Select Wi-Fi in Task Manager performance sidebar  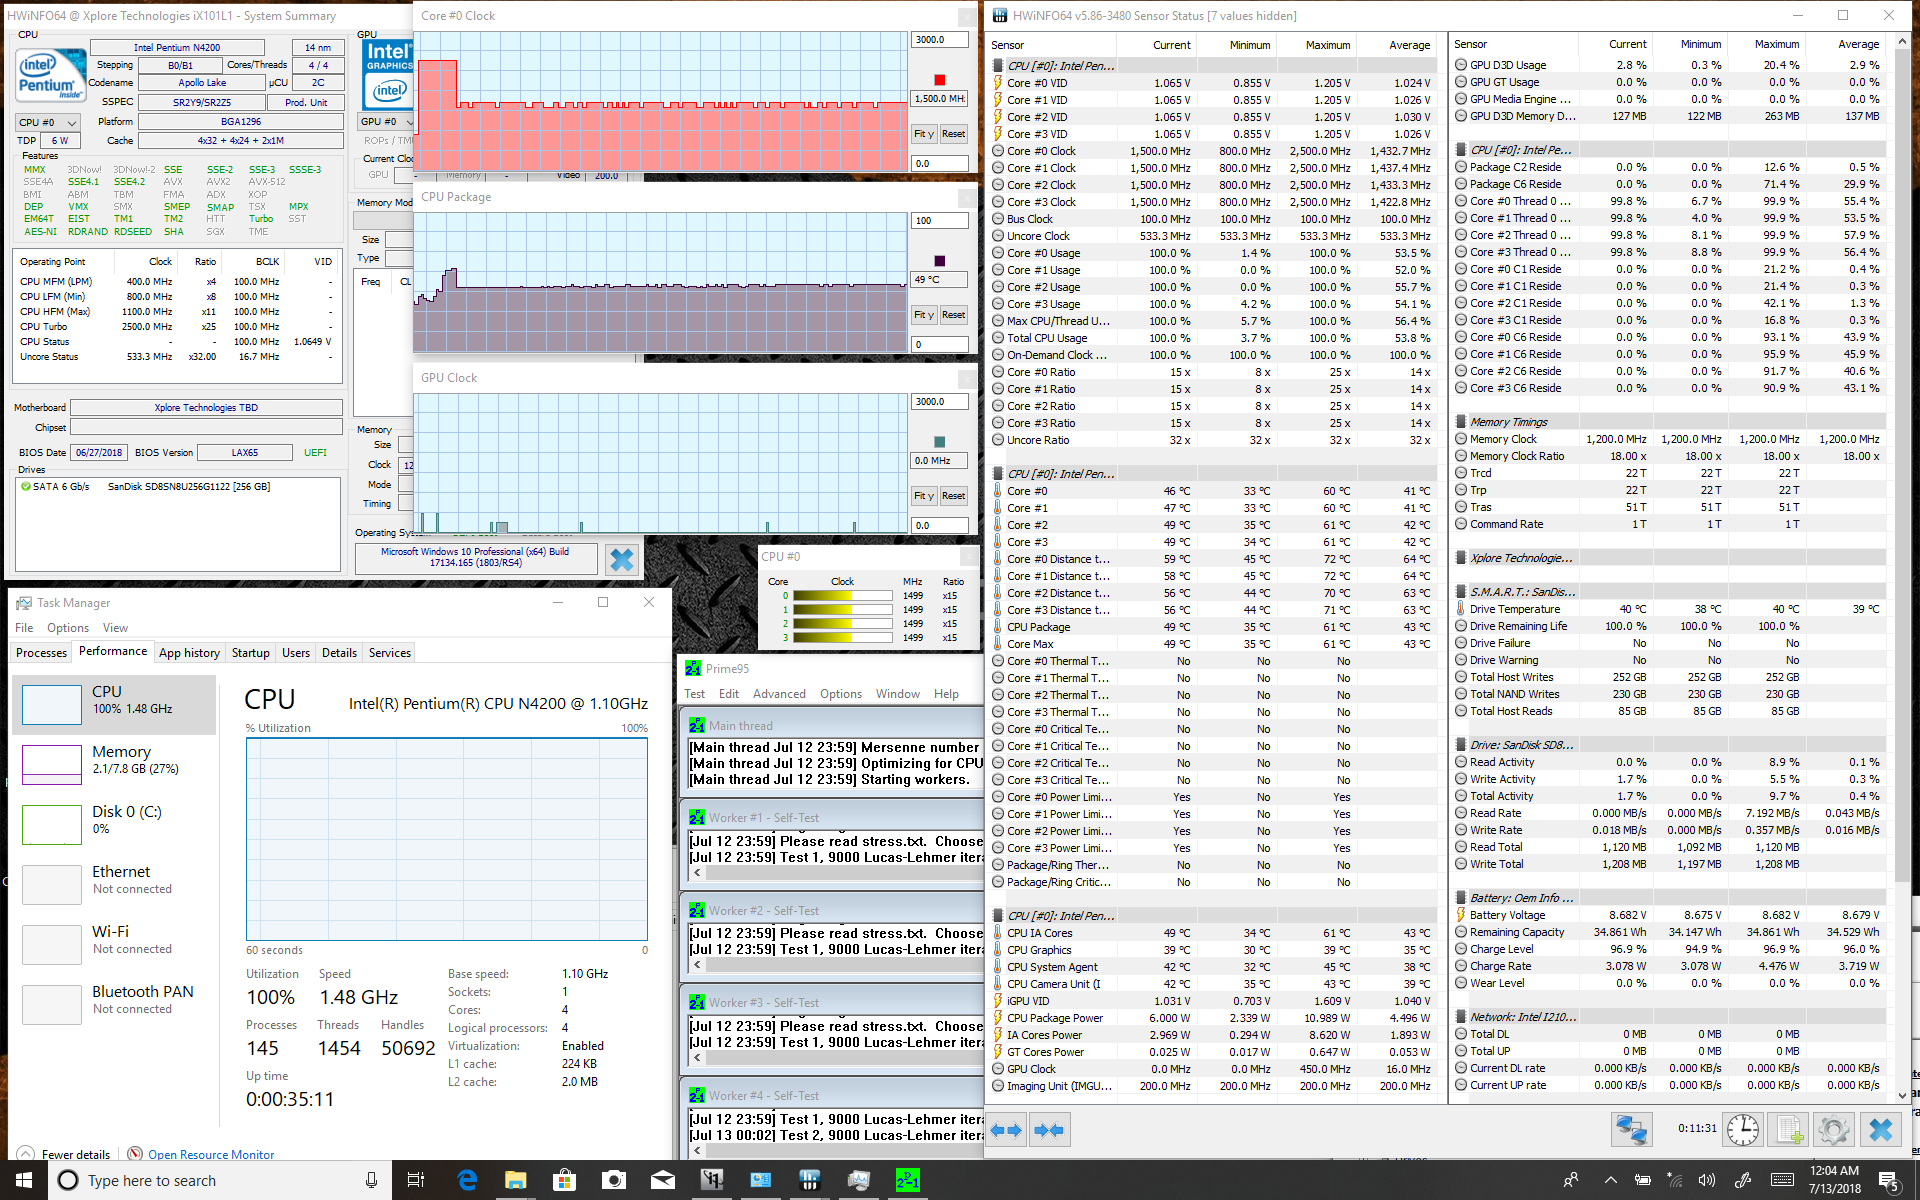click(114, 944)
